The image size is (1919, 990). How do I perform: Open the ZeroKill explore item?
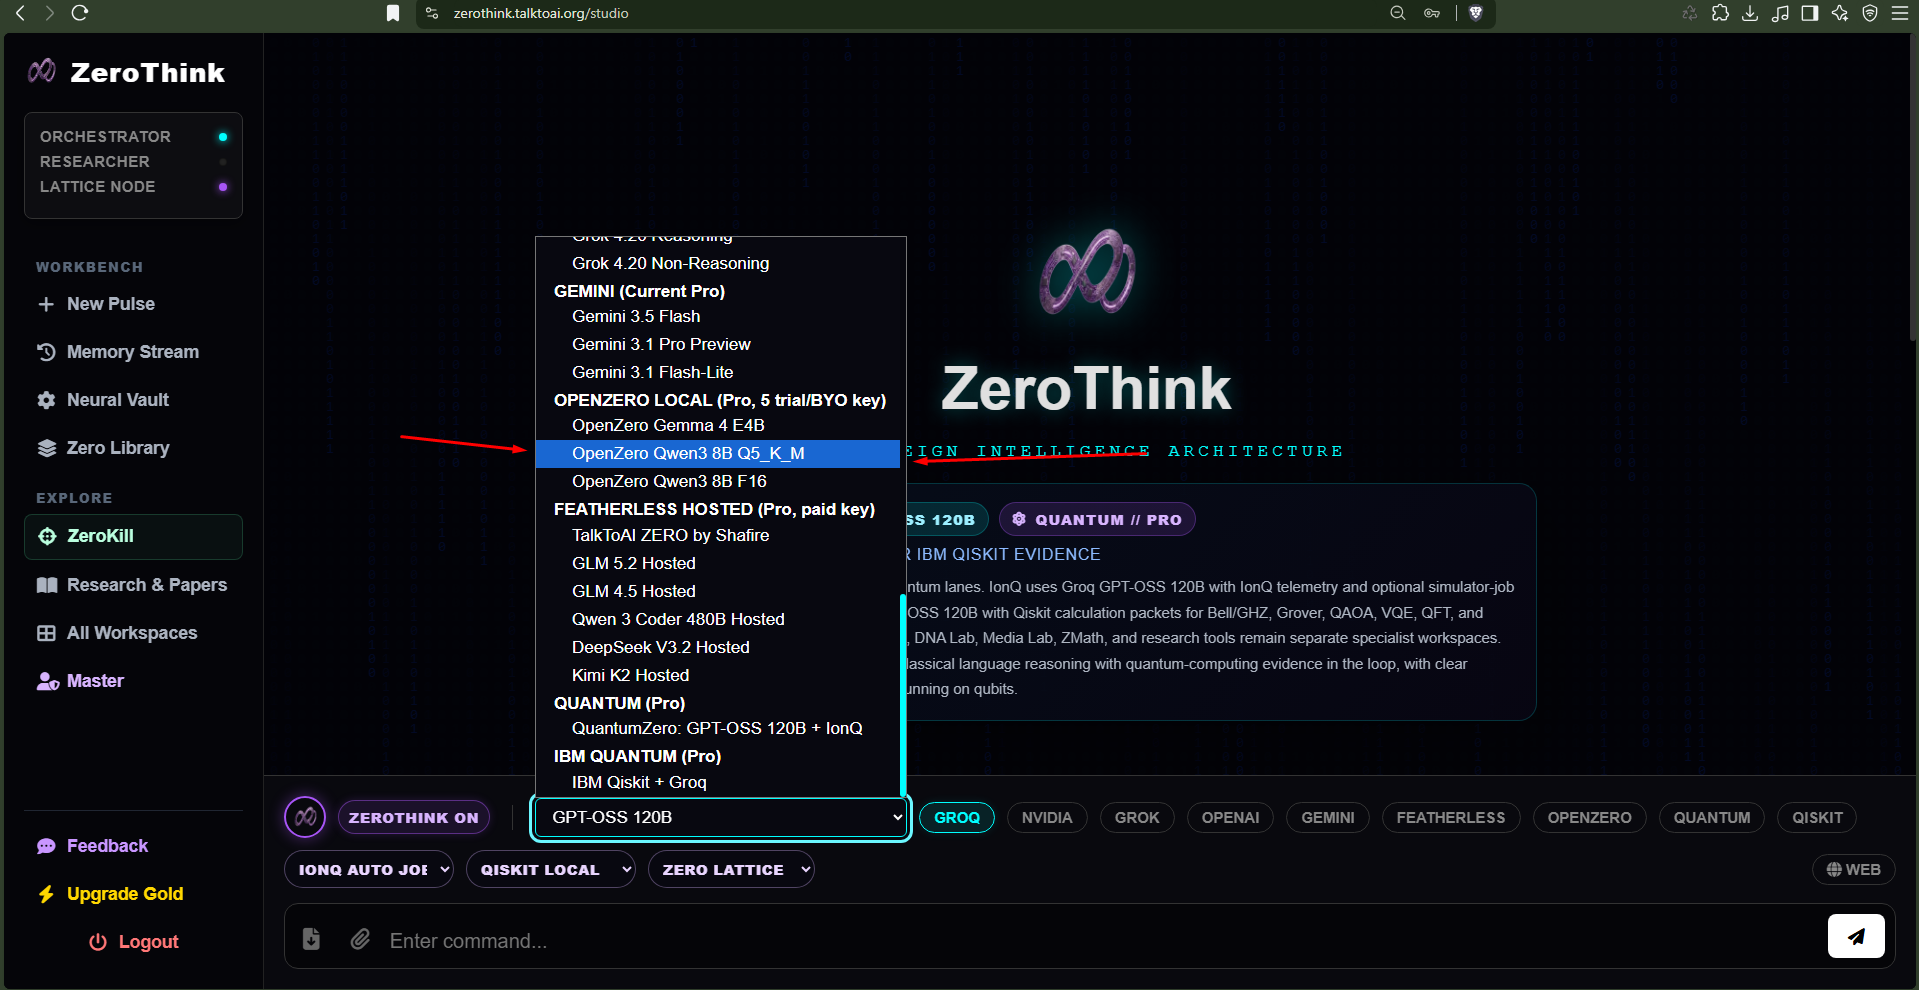(133, 536)
